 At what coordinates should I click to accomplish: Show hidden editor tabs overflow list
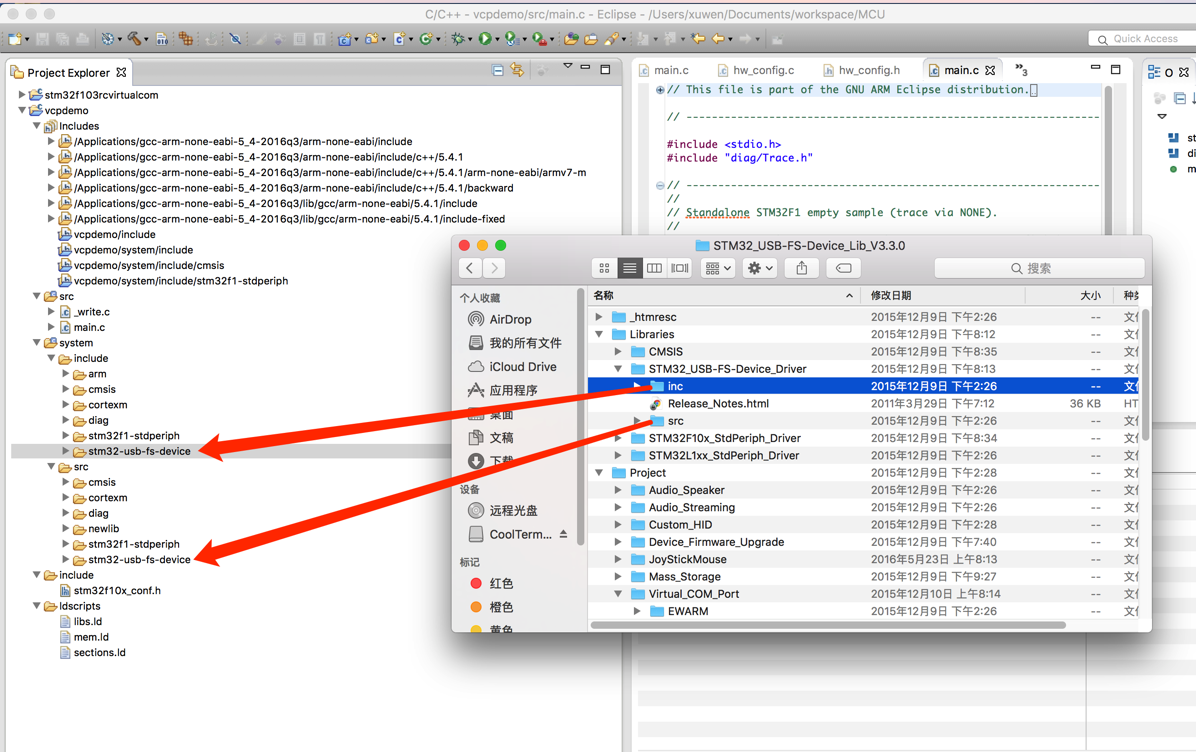coord(1021,70)
